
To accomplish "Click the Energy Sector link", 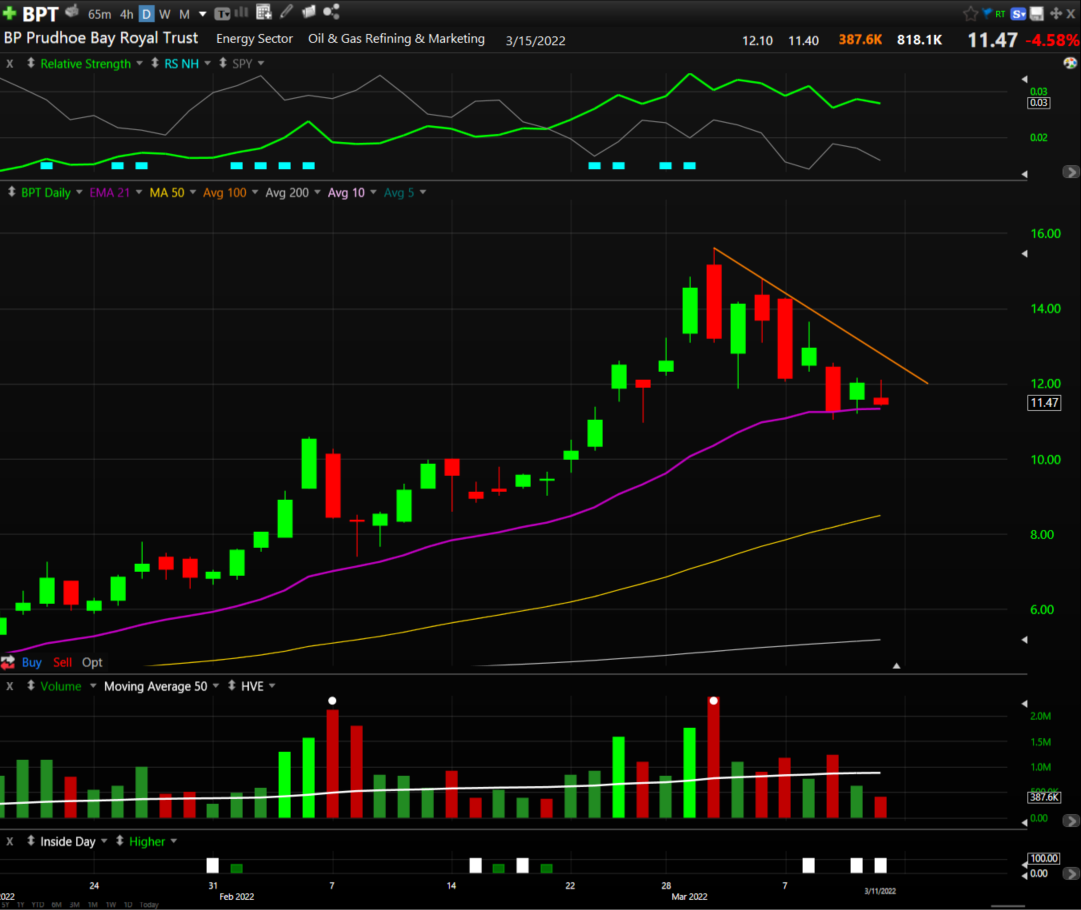I will click(254, 39).
